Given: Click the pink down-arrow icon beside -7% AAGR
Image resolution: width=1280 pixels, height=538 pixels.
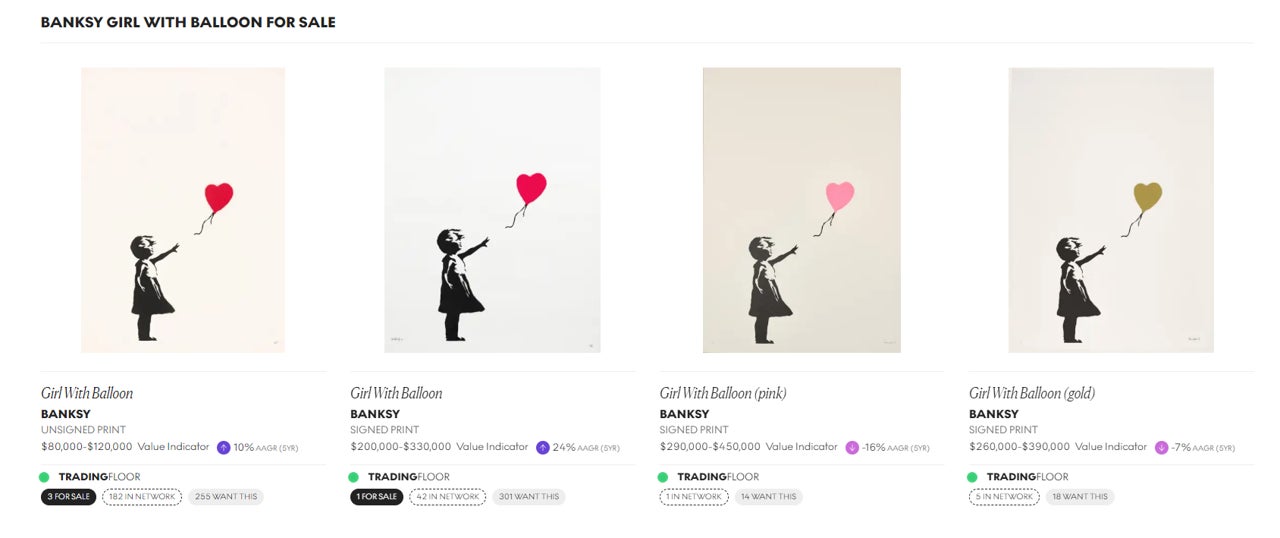Looking at the screenshot, I should (x=1162, y=448).
